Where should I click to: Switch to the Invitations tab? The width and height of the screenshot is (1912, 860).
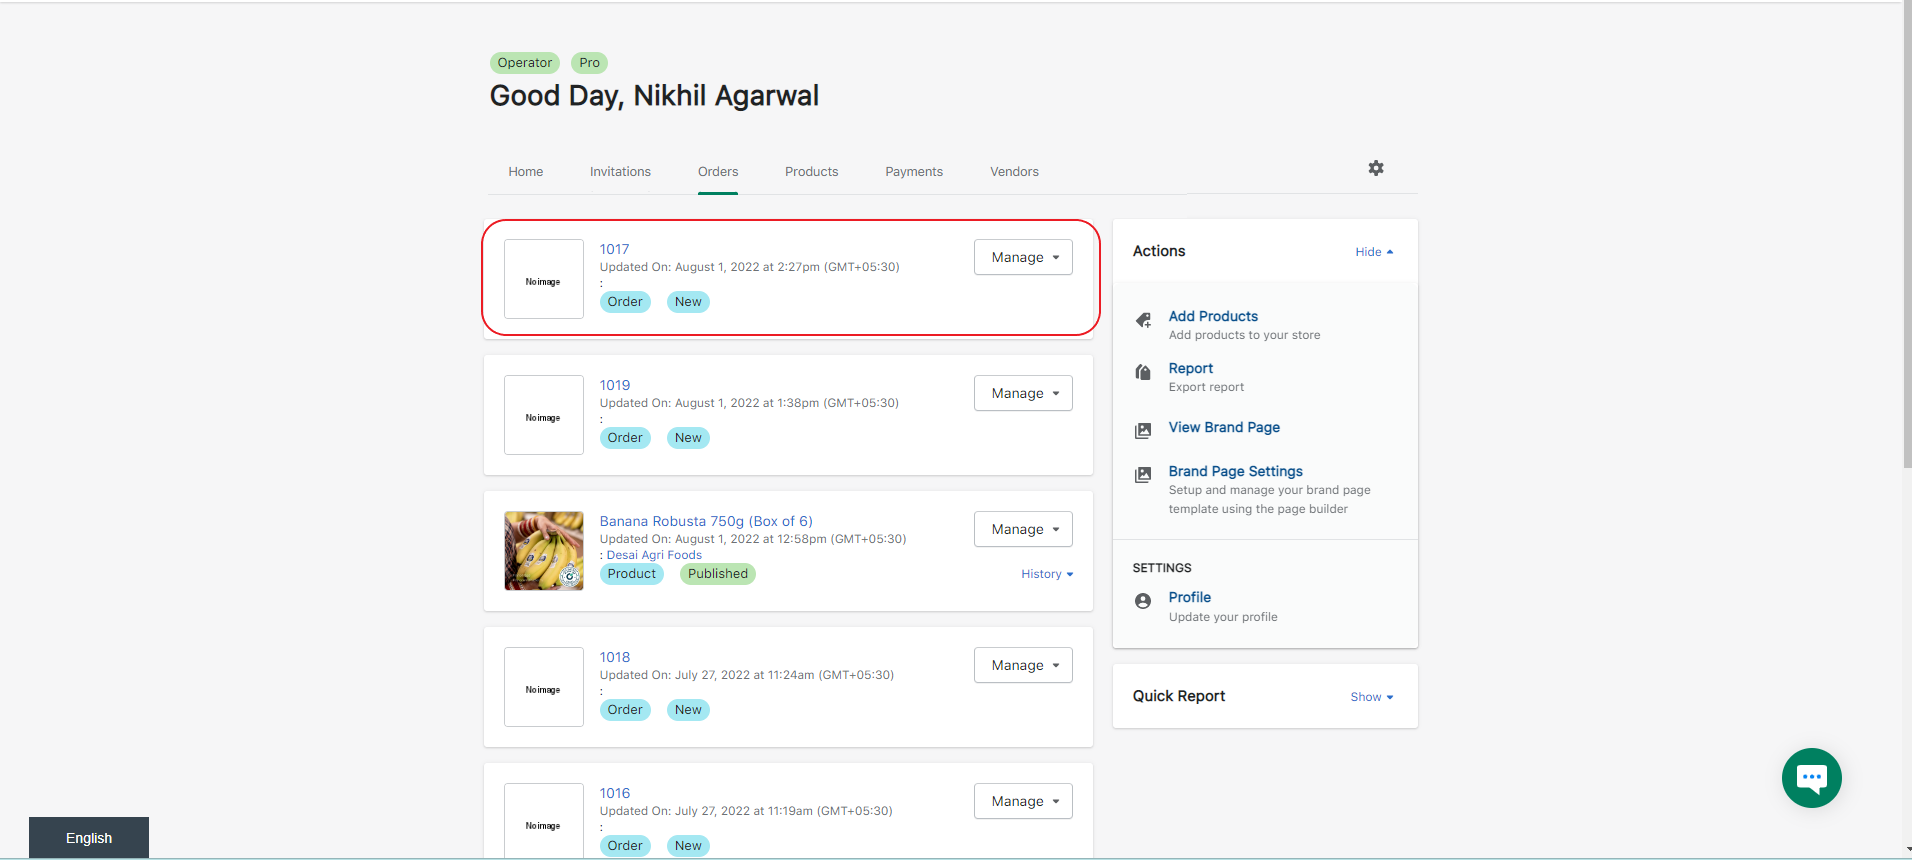tap(620, 172)
